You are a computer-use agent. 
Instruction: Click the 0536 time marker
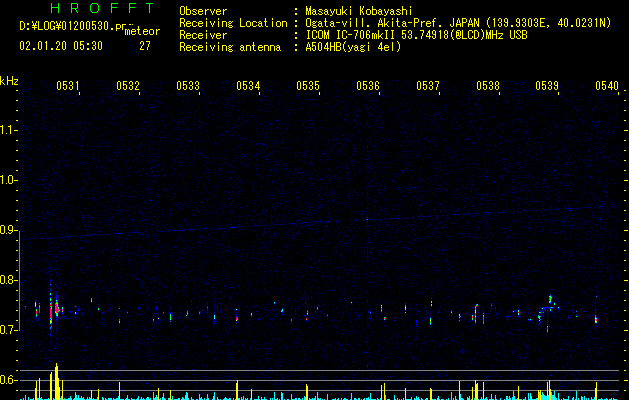[x=368, y=85]
